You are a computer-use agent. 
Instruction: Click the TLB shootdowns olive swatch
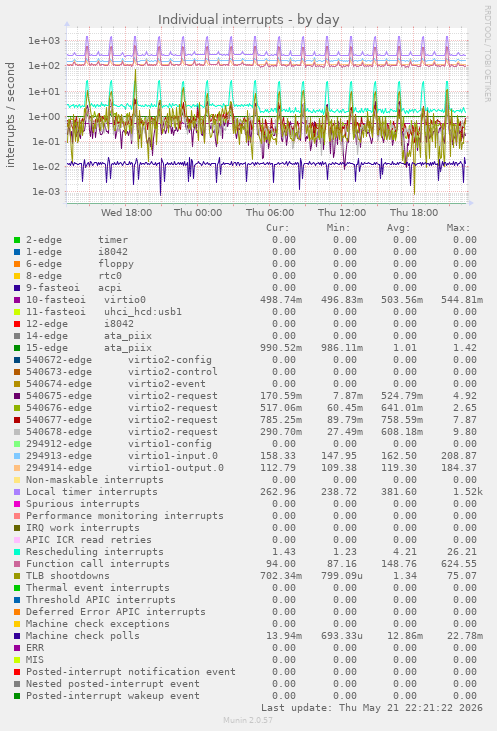click(x=17, y=576)
